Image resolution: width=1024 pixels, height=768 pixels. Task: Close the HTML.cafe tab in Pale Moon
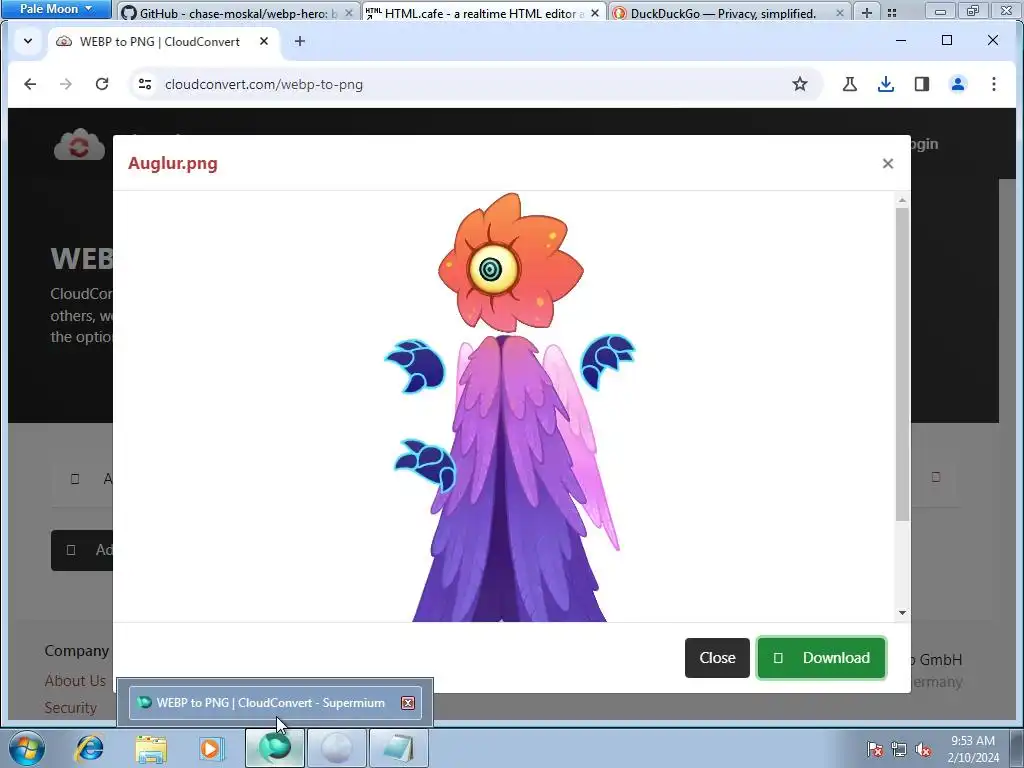(x=595, y=13)
